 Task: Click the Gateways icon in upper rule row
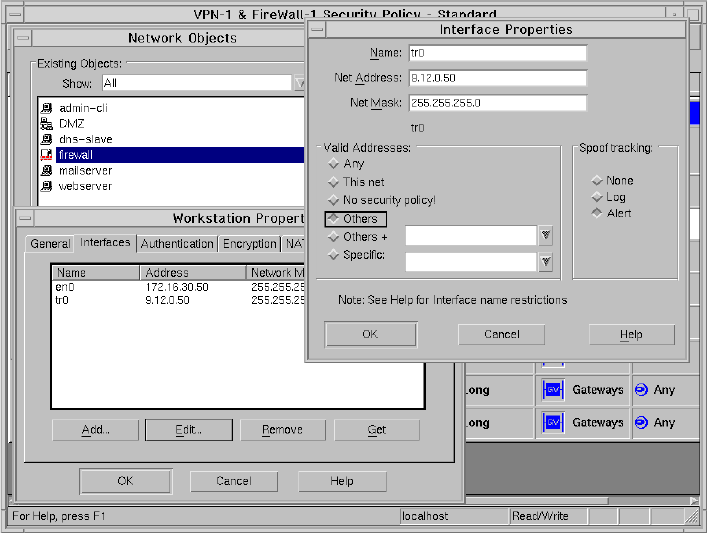[553, 390]
